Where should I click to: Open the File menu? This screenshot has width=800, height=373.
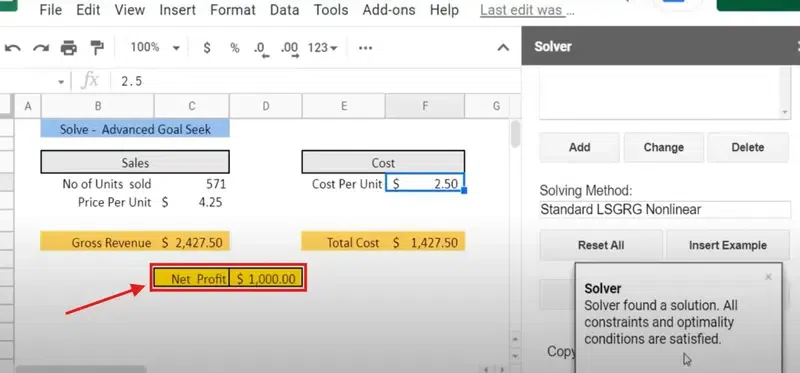click(51, 10)
